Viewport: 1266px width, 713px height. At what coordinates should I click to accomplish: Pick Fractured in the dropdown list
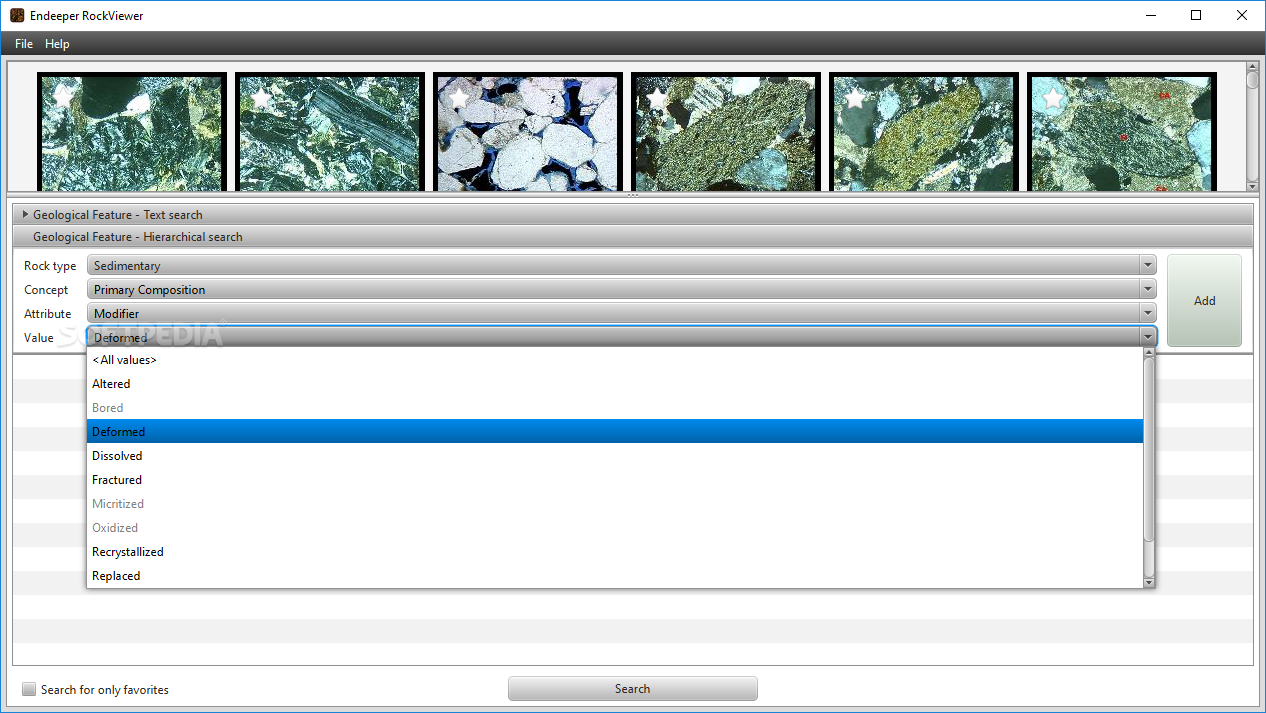[x=615, y=480]
